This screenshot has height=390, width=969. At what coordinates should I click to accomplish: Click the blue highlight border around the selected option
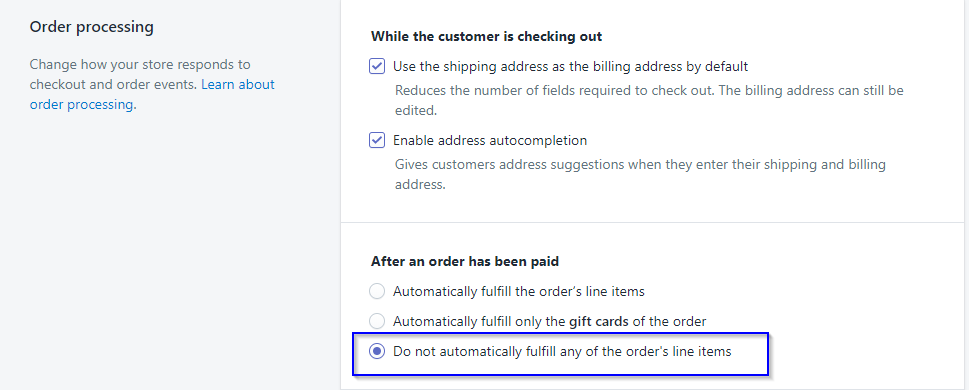pyautogui.click(x=560, y=334)
